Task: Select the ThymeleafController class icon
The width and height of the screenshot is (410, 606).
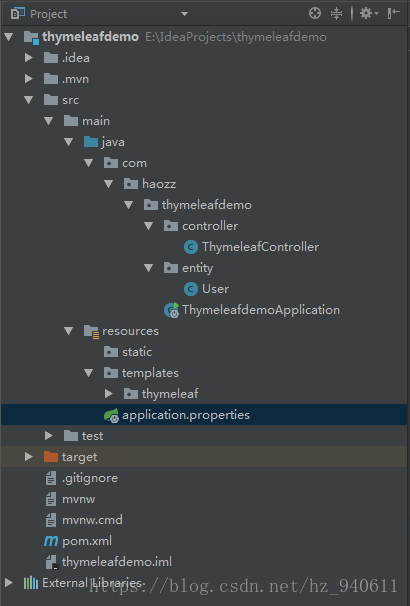Action: (x=191, y=247)
